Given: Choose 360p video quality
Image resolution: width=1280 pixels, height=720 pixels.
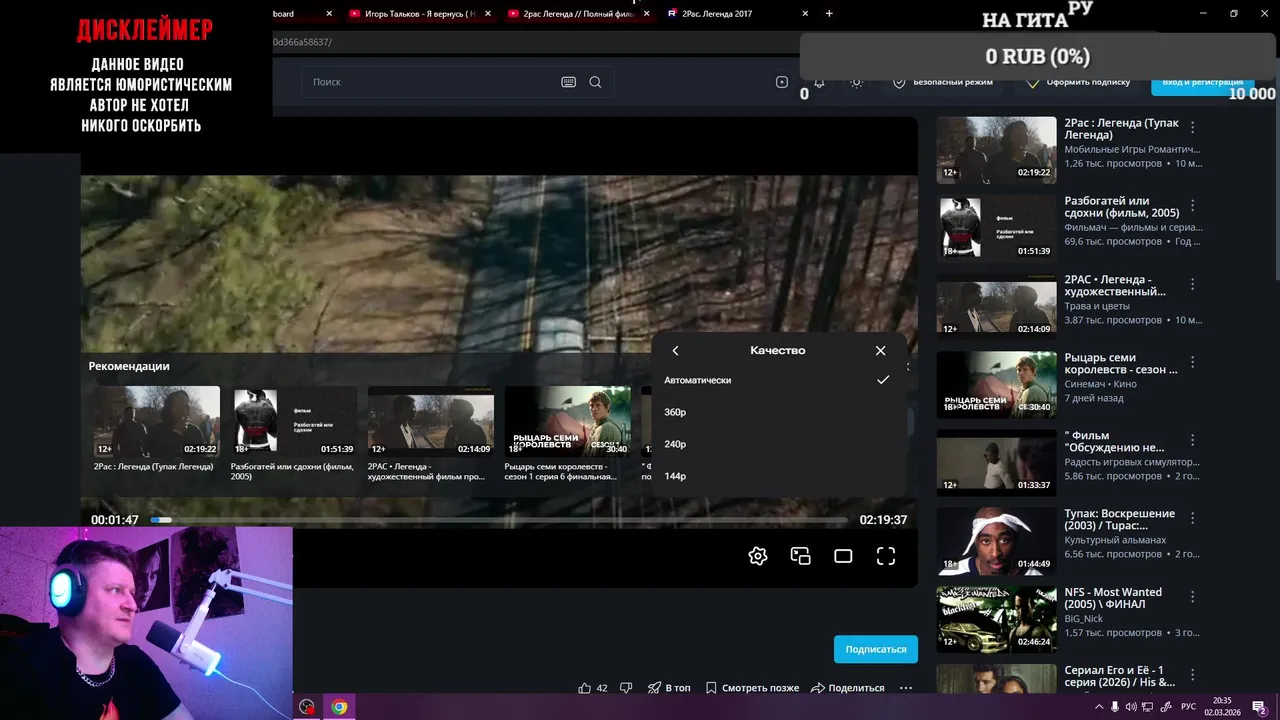Looking at the screenshot, I should click(x=777, y=412).
